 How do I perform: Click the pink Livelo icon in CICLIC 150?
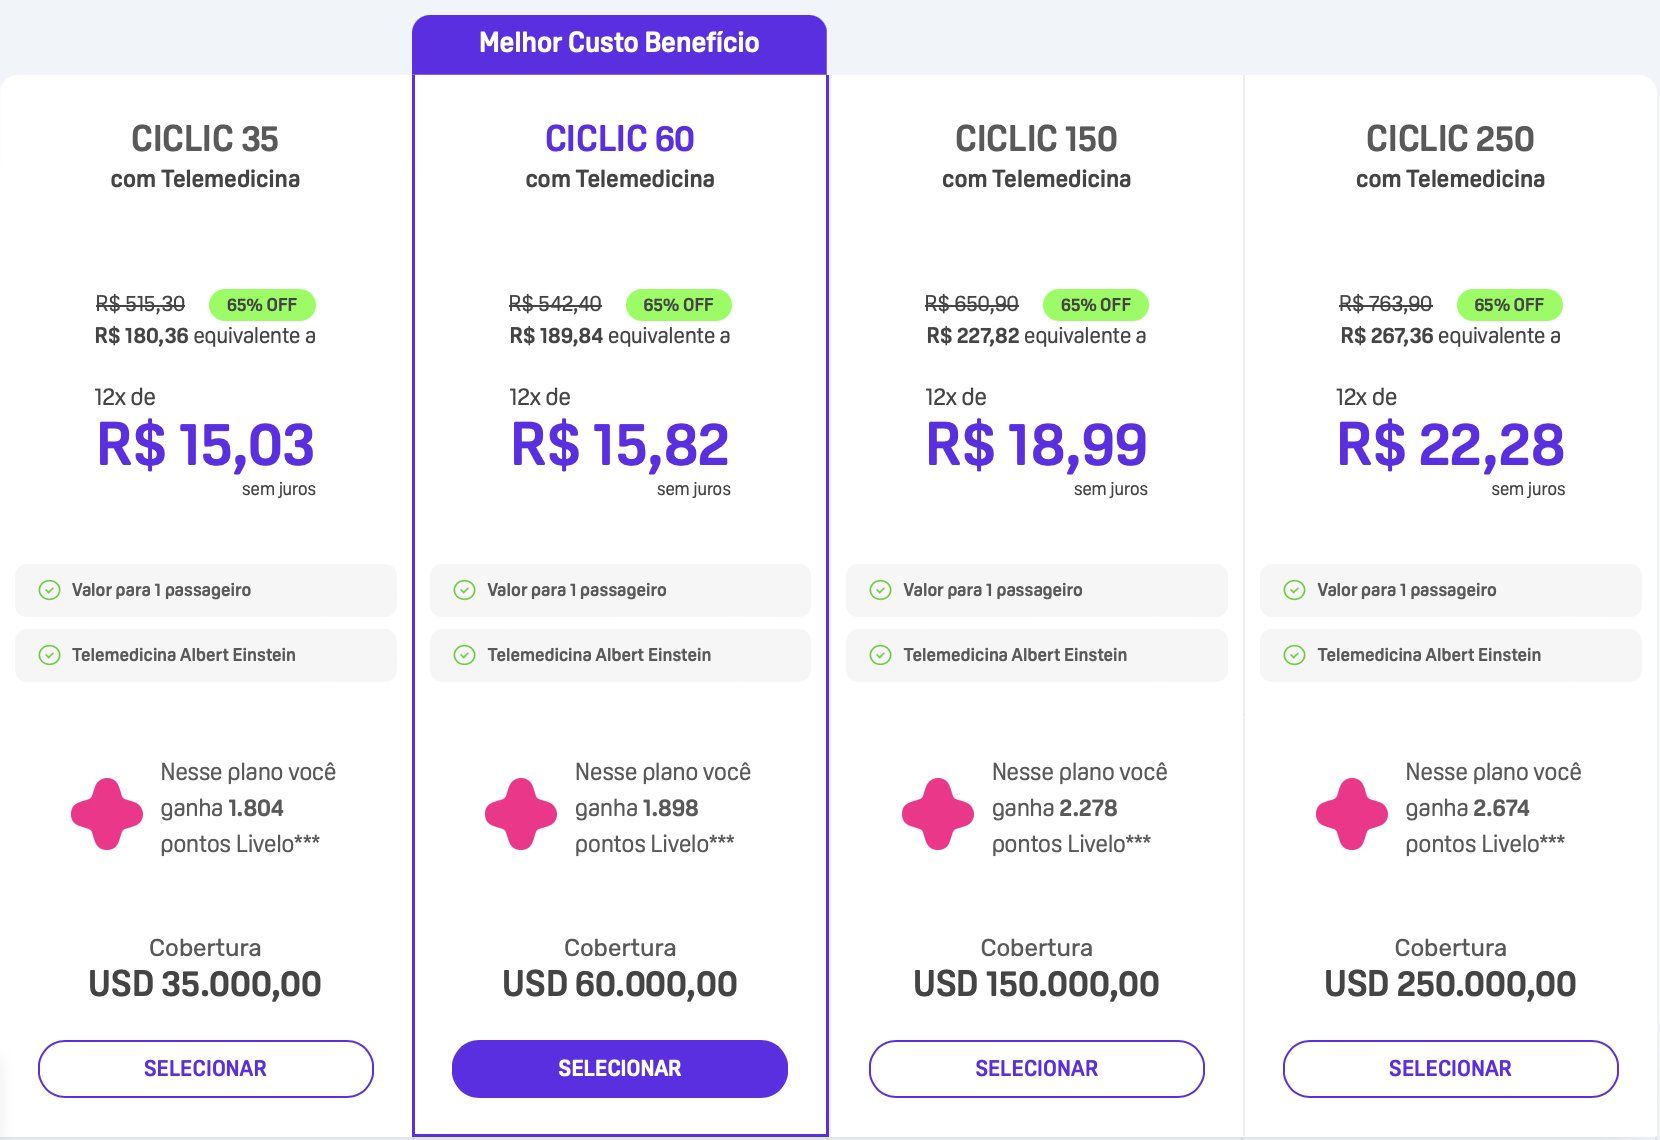(937, 814)
